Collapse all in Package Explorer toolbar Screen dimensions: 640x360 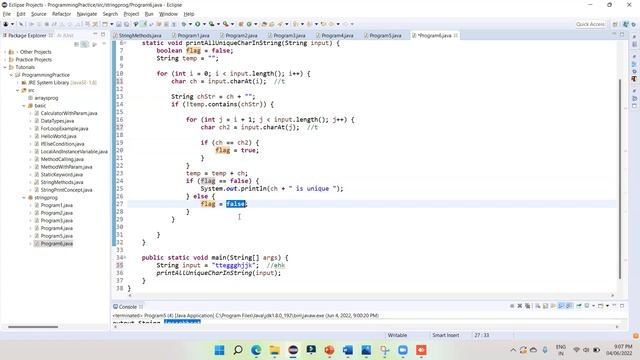point(76,44)
